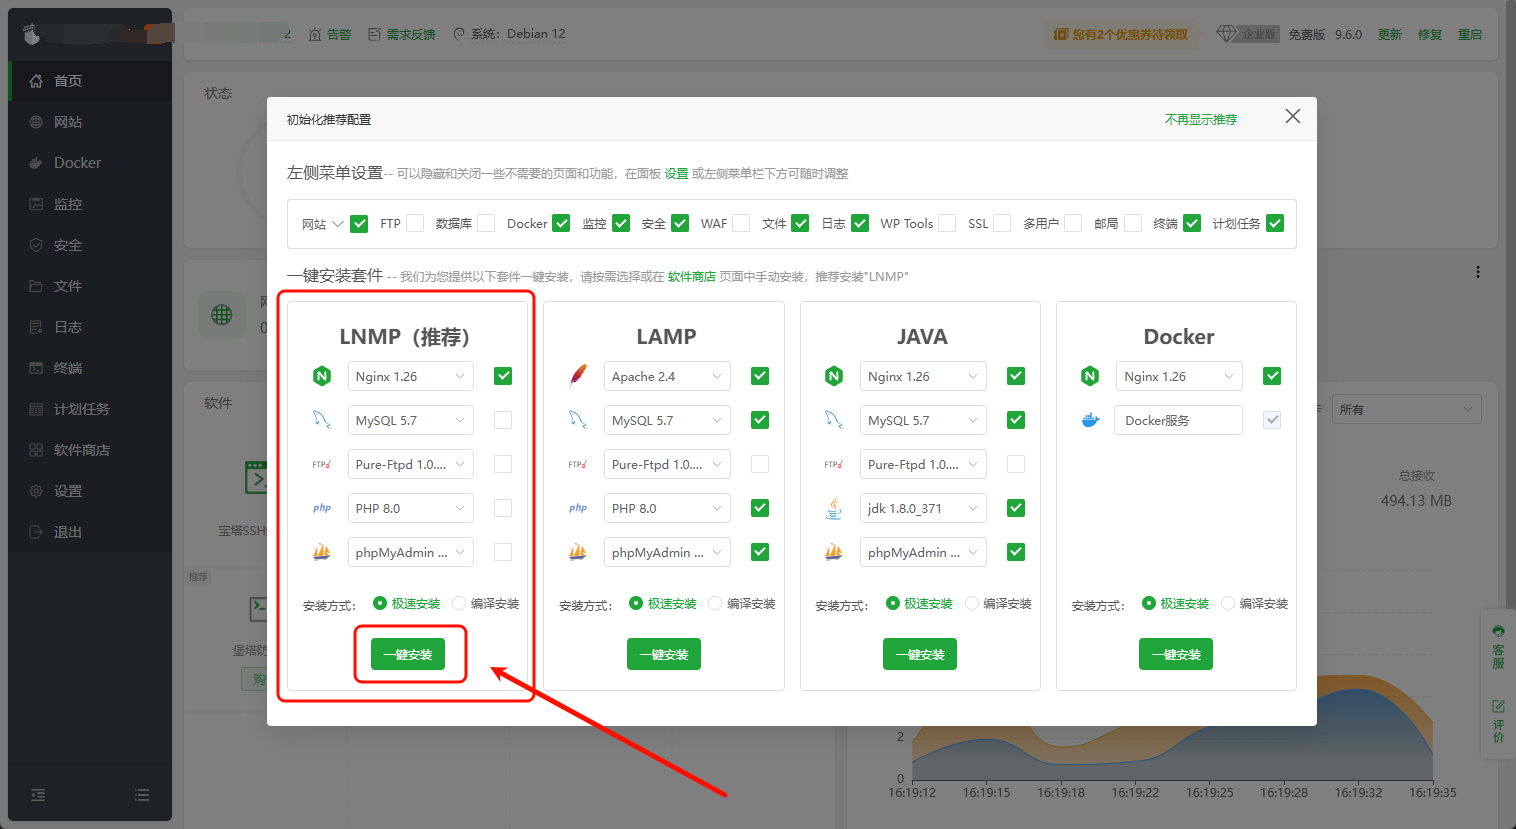The image size is (1516, 829).
Task: Enable the FTP menu checkbox
Action: [415, 223]
